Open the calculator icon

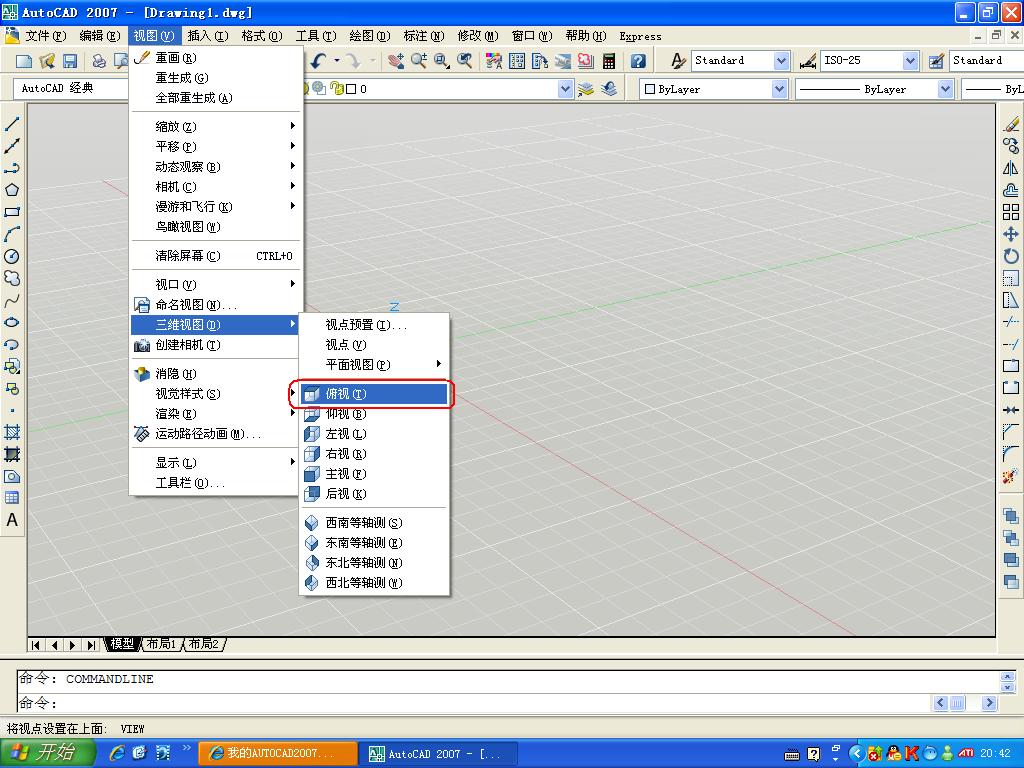609,61
